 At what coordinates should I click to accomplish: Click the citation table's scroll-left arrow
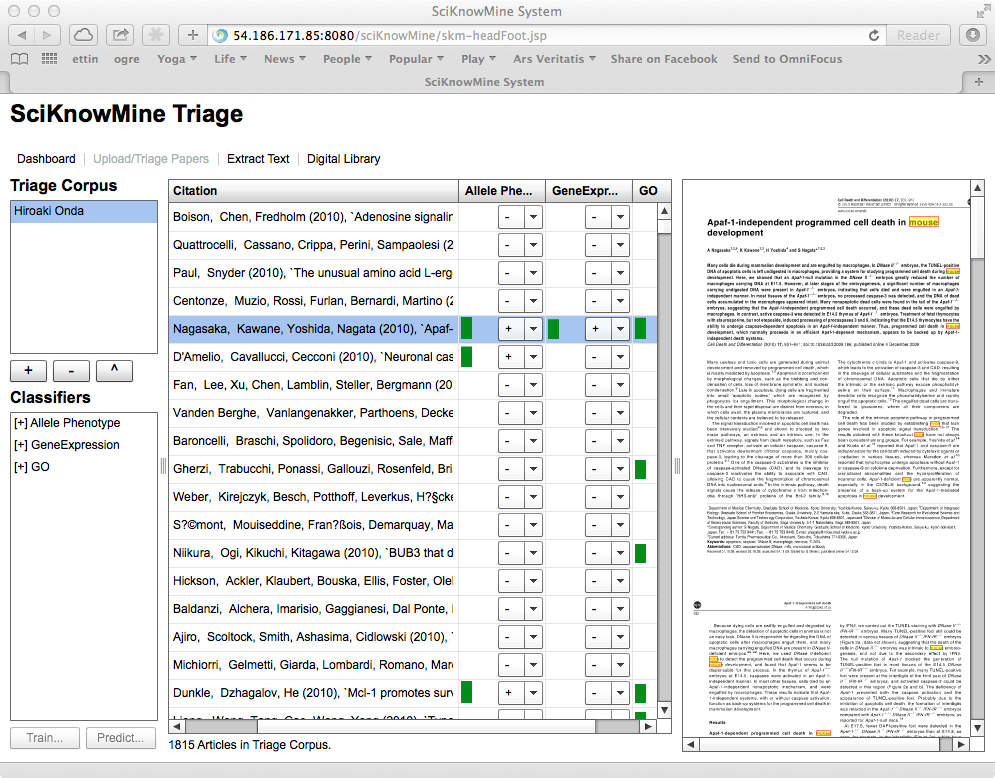176,726
